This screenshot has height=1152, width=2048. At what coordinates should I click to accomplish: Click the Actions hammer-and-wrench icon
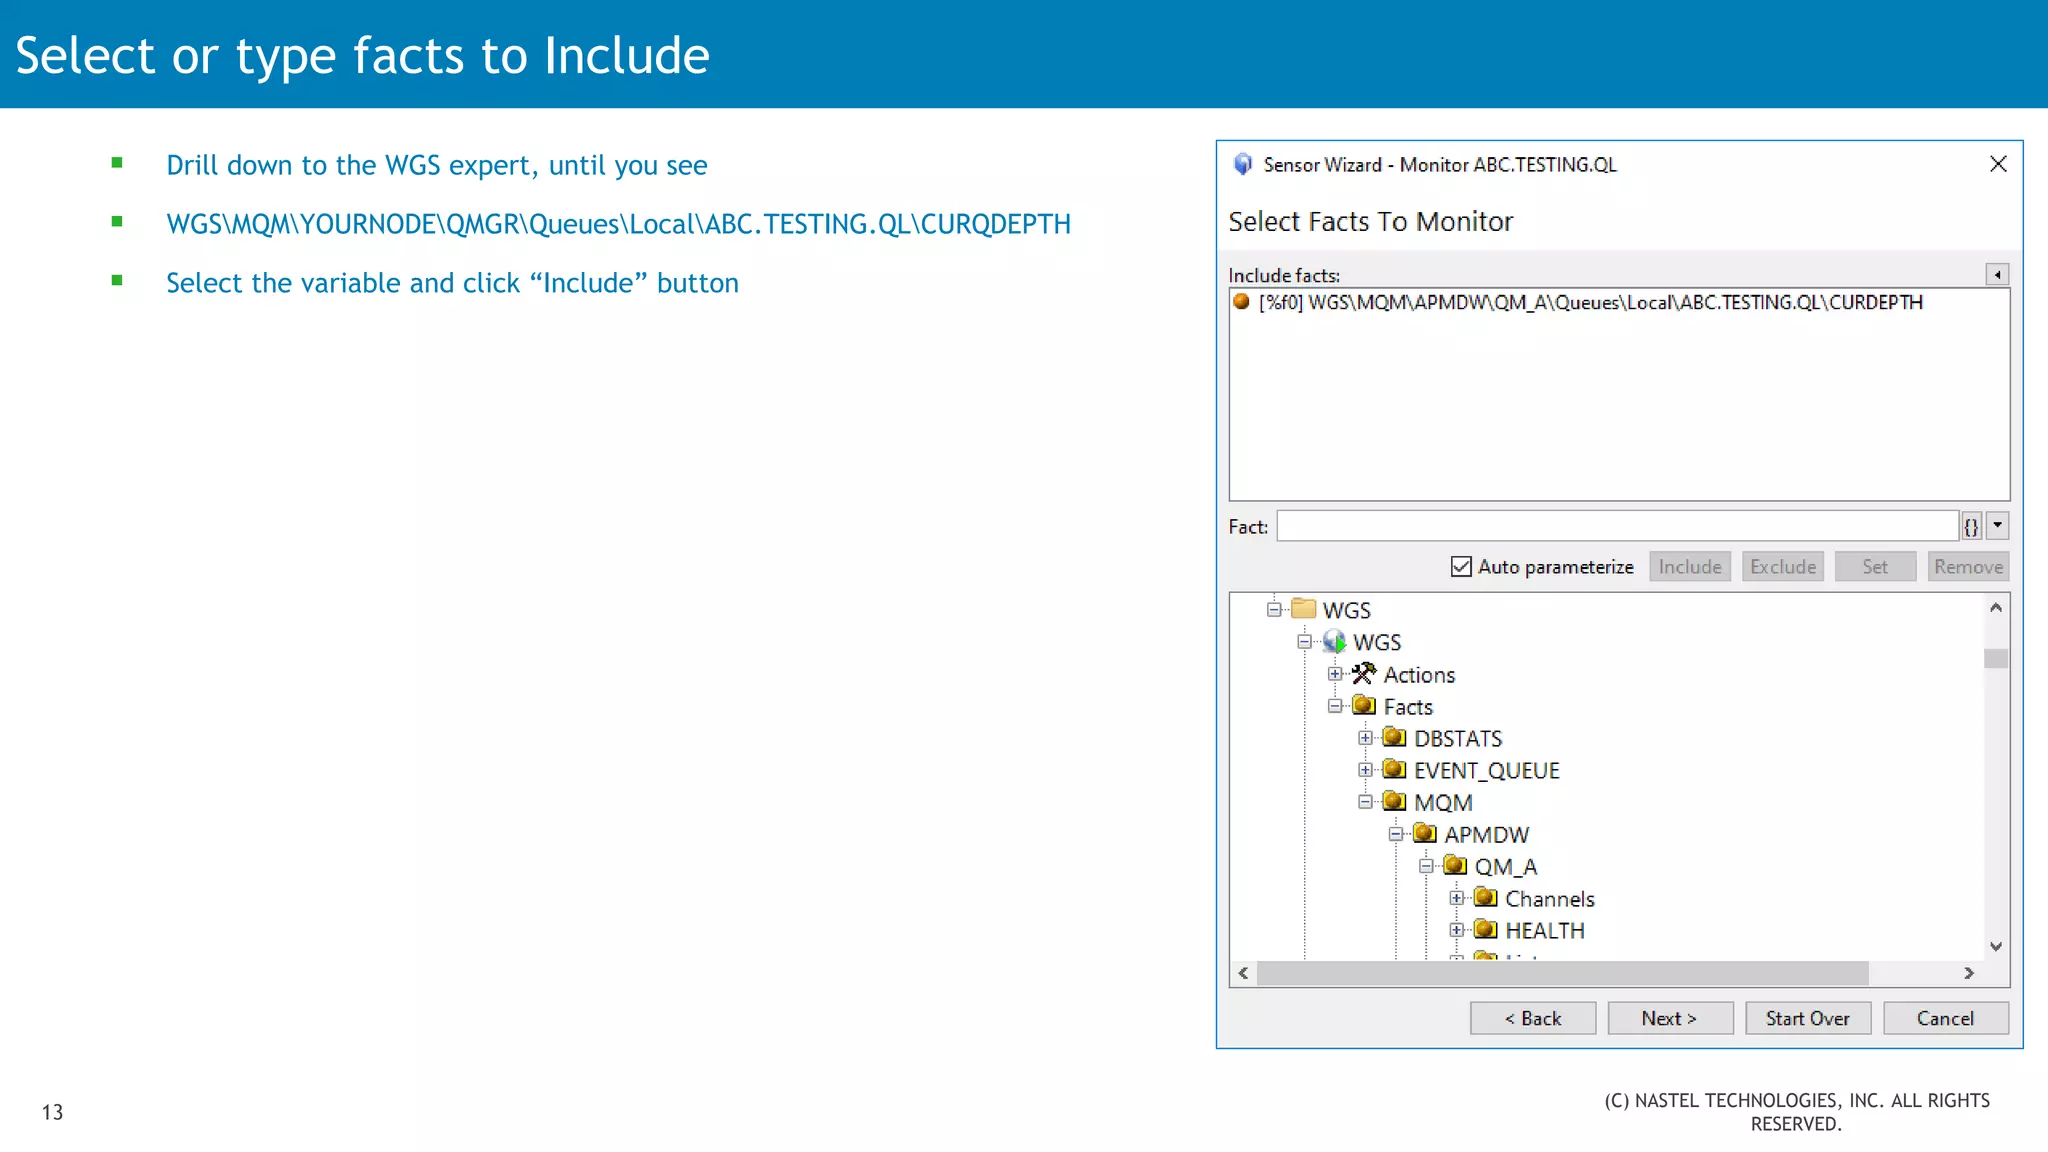pyautogui.click(x=1364, y=674)
